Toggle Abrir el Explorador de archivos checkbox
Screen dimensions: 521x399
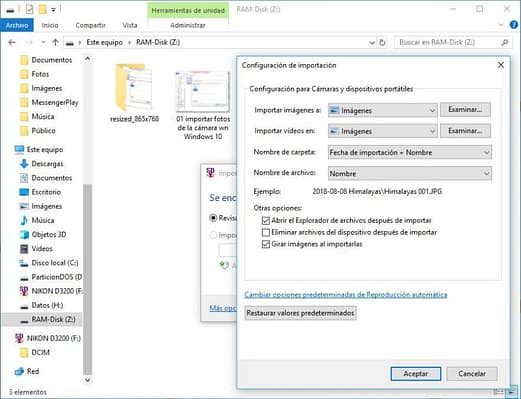pos(266,221)
